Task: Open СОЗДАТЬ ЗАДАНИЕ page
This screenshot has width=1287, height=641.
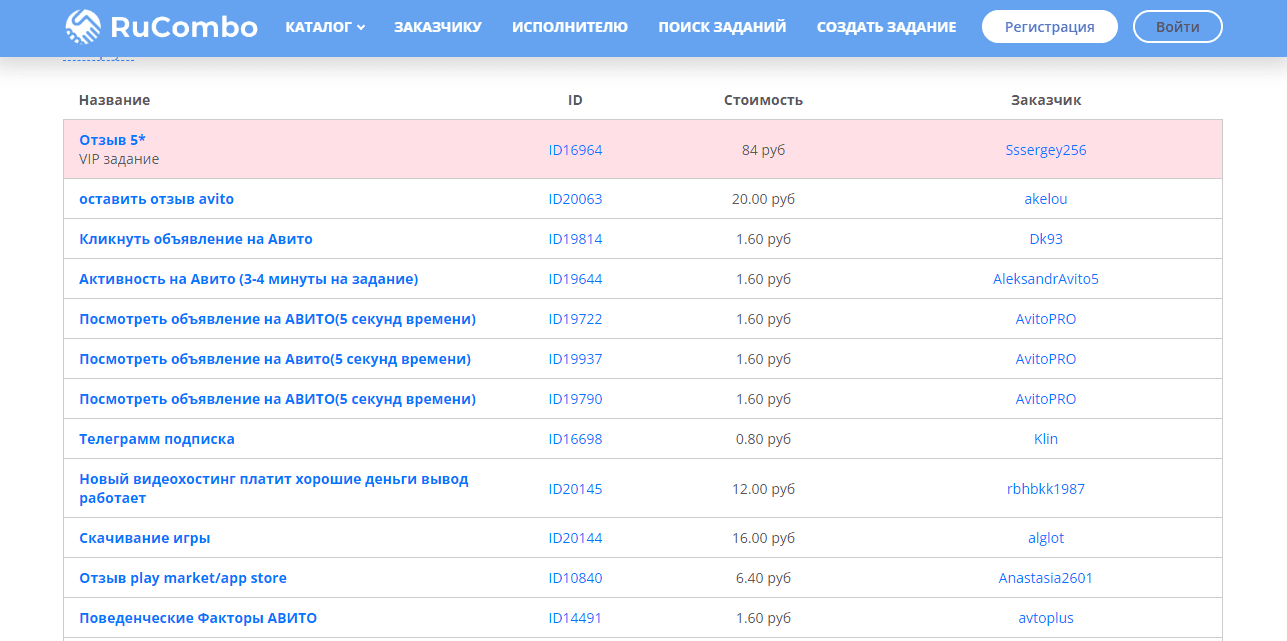Action: 884,27
